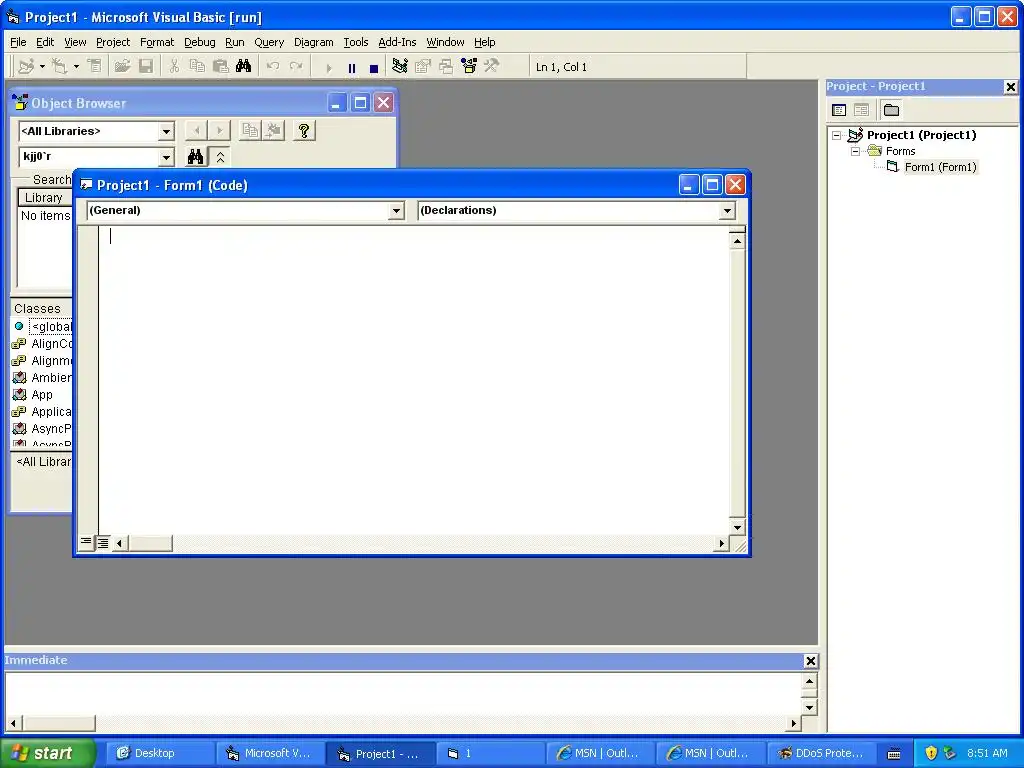Click the Copy icon in main toolbar
The height and width of the screenshot is (768, 1024).
click(x=197, y=67)
